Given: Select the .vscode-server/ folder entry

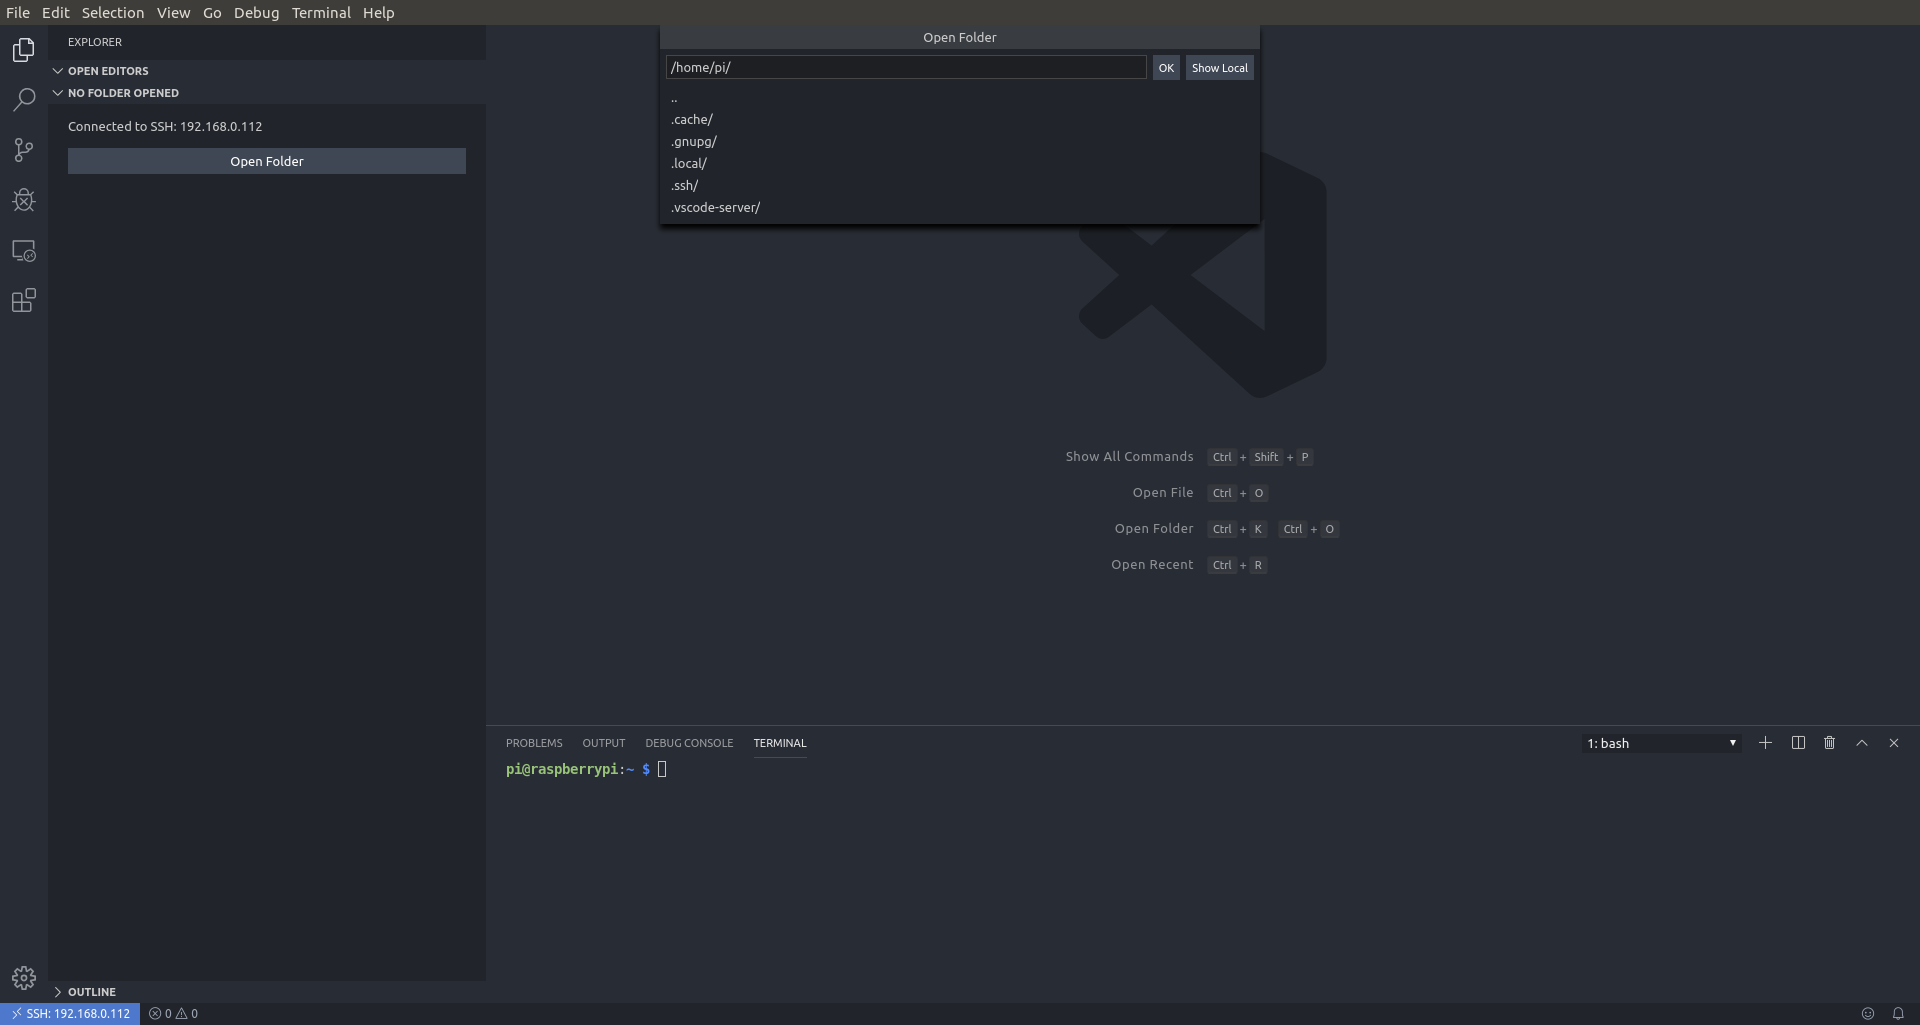Looking at the screenshot, I should point(960,207).
